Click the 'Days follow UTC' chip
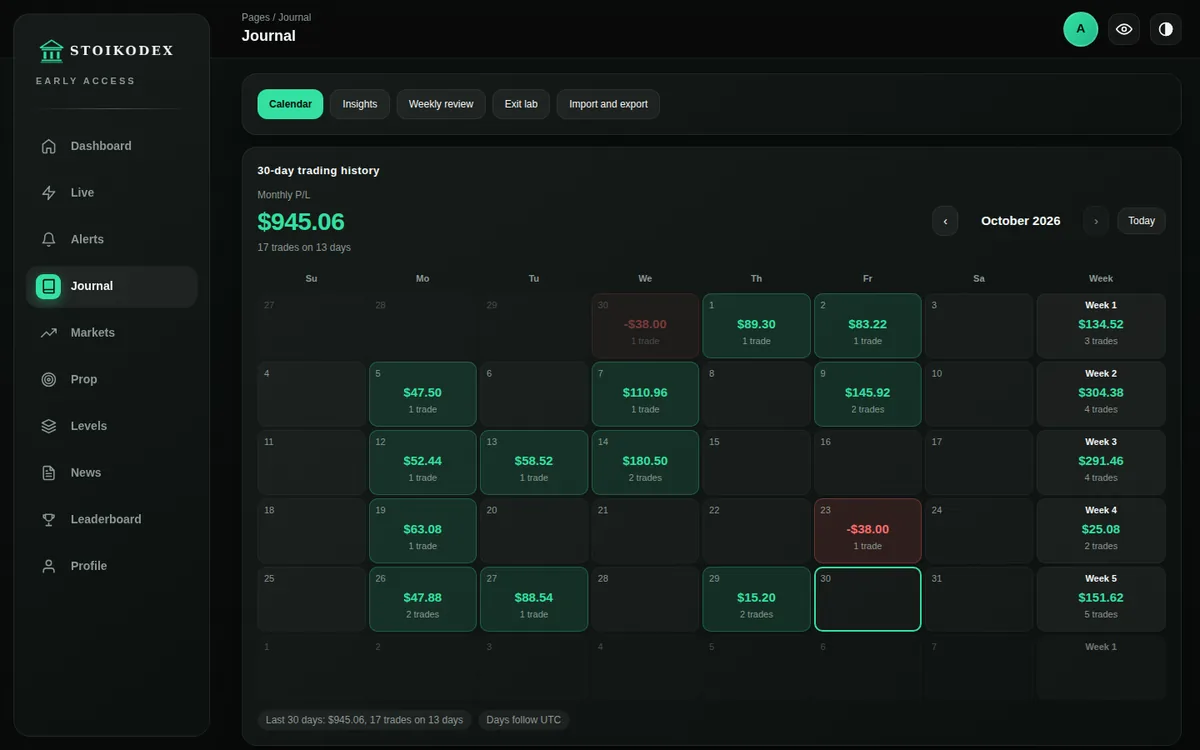The width and height of the screenshot is (1200, 750). tap(524, 720)
